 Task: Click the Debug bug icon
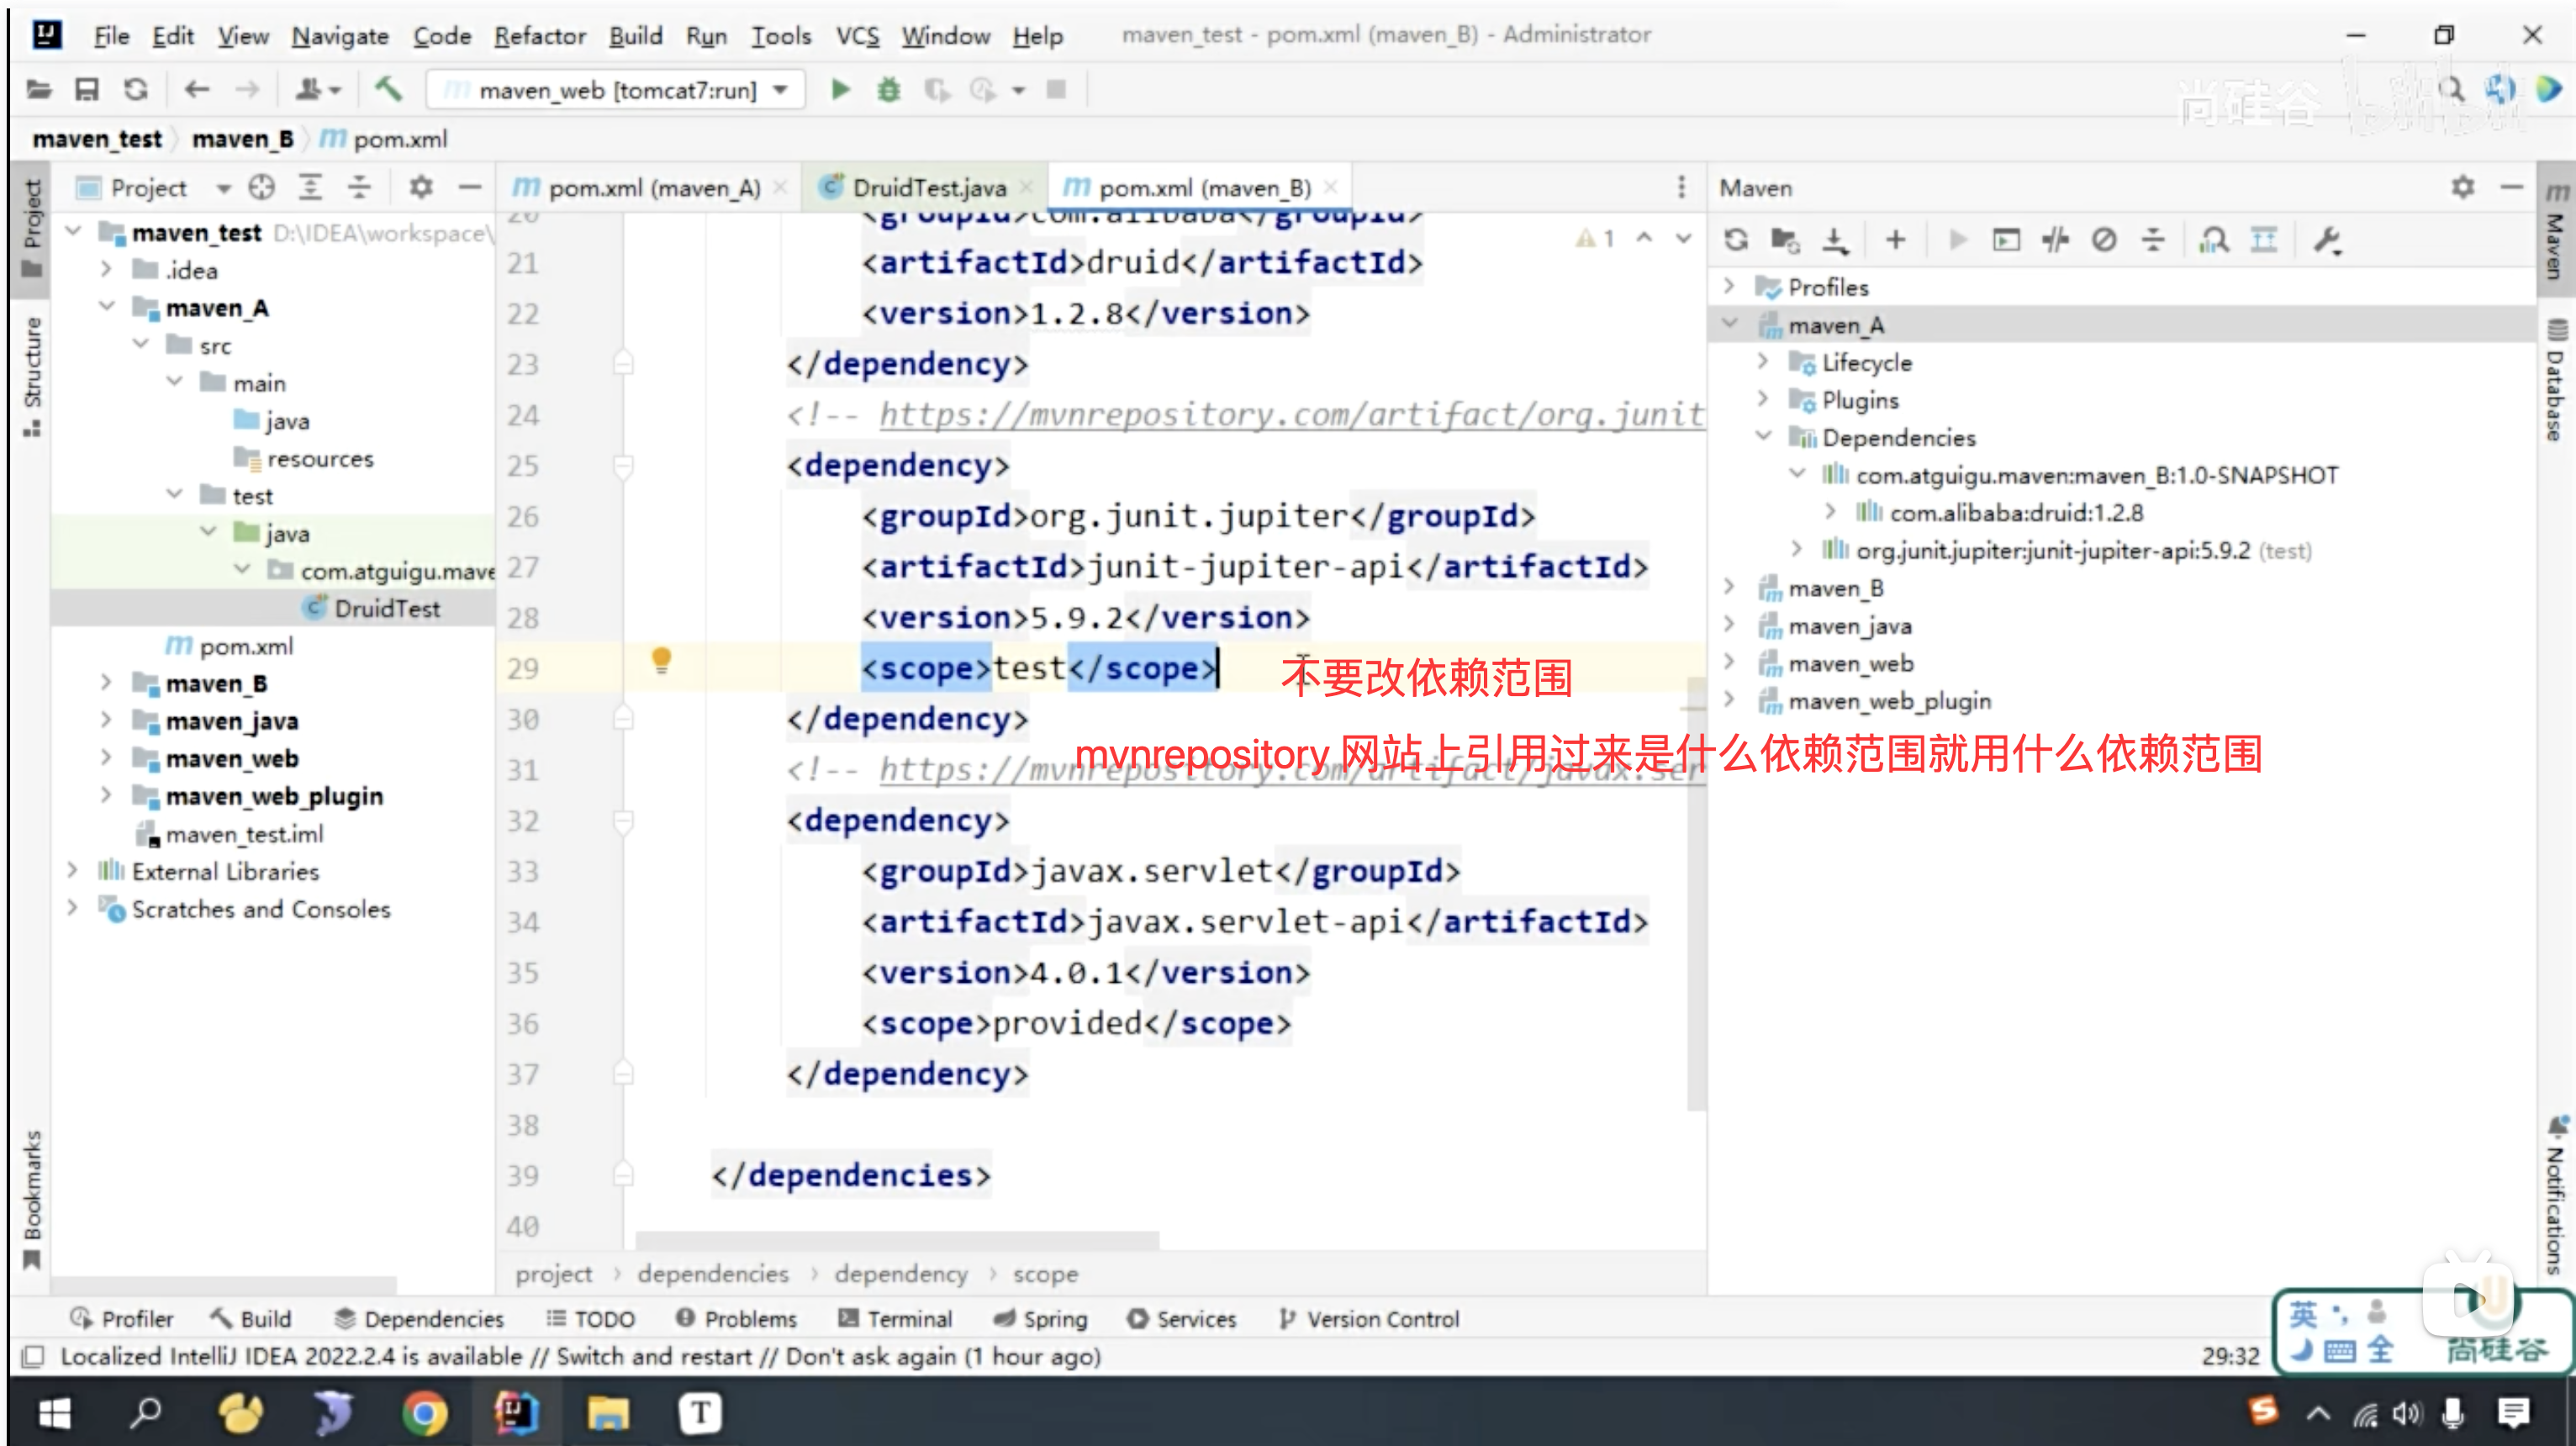[x=888, y=90]
